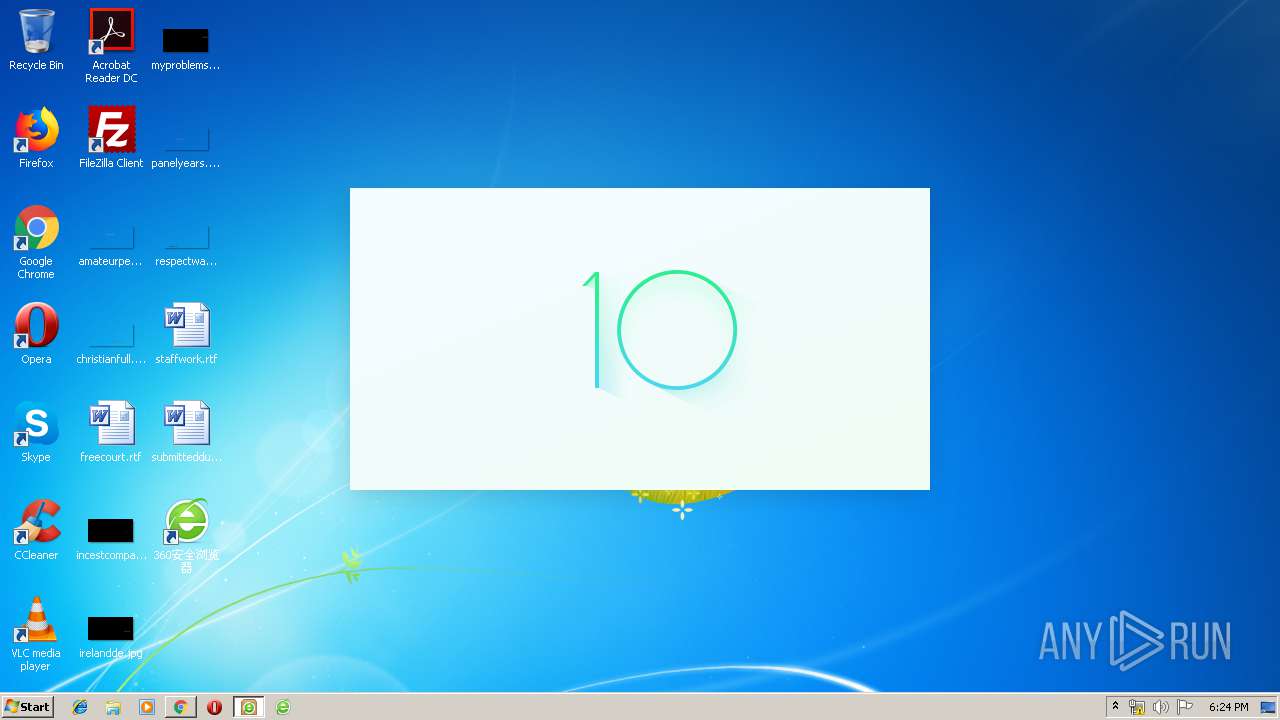Launch CCleaner desktop shortcut

tap(36, 530)
